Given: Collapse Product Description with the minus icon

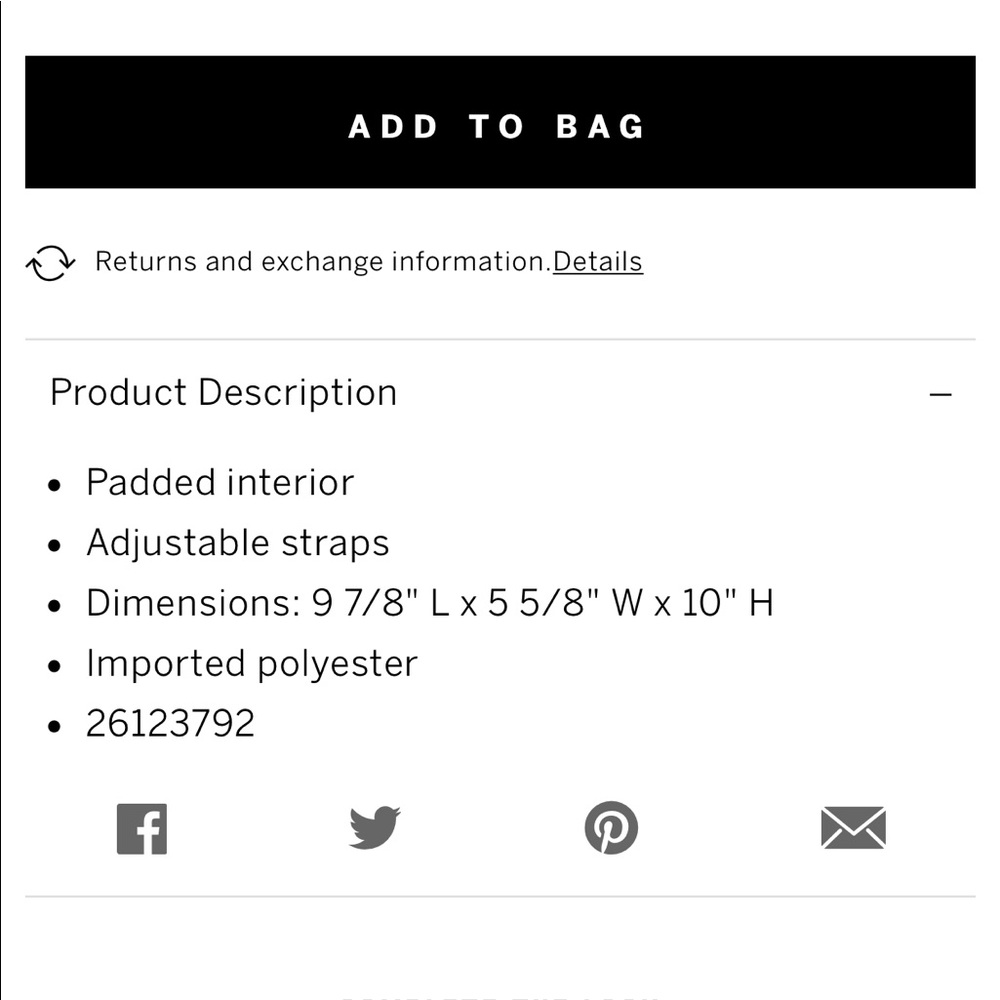Looking at the screenshot, I should click(940, 394).
